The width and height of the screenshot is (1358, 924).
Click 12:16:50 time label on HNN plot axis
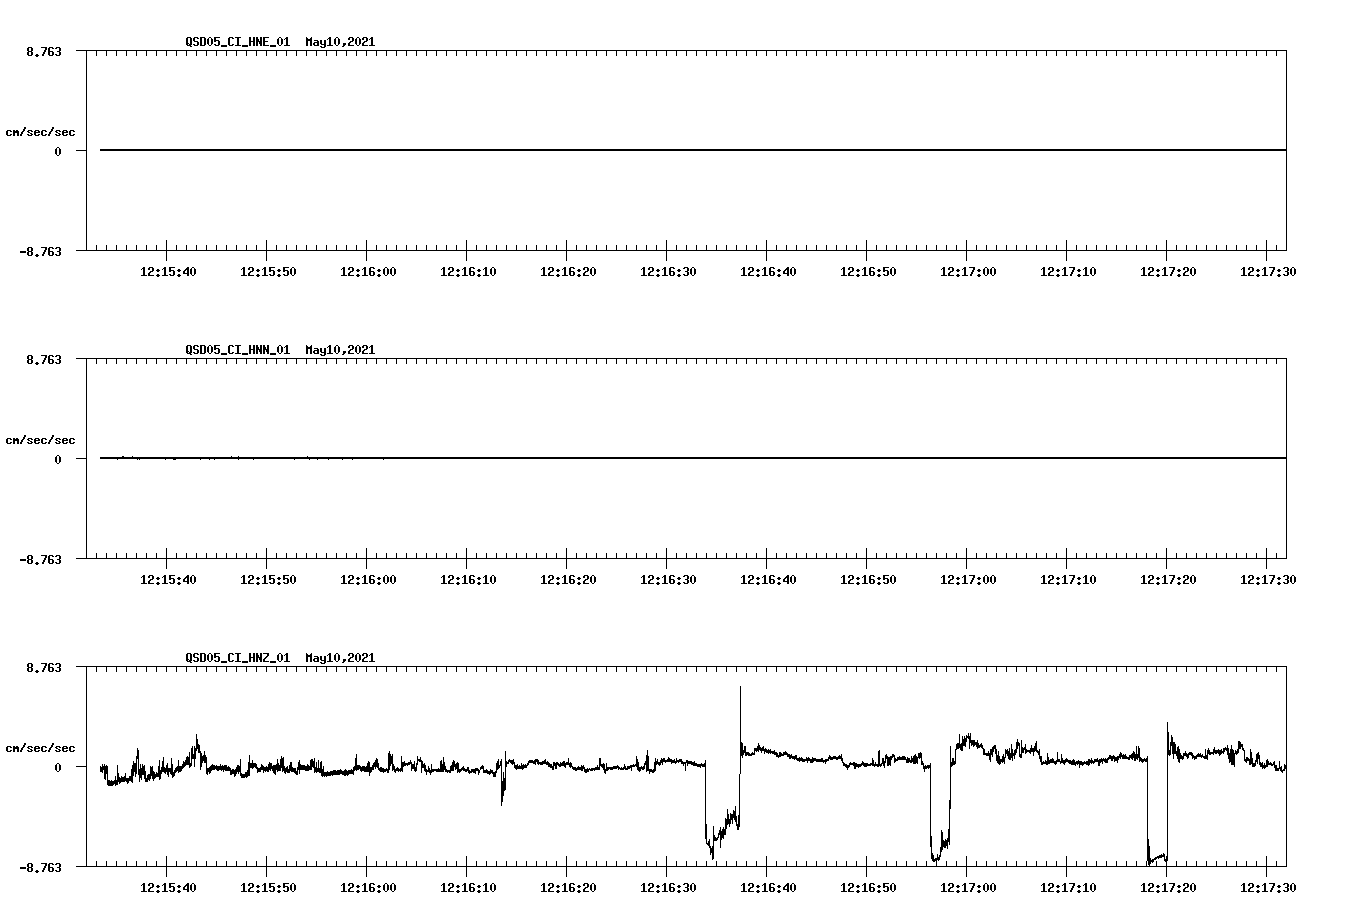868,579
